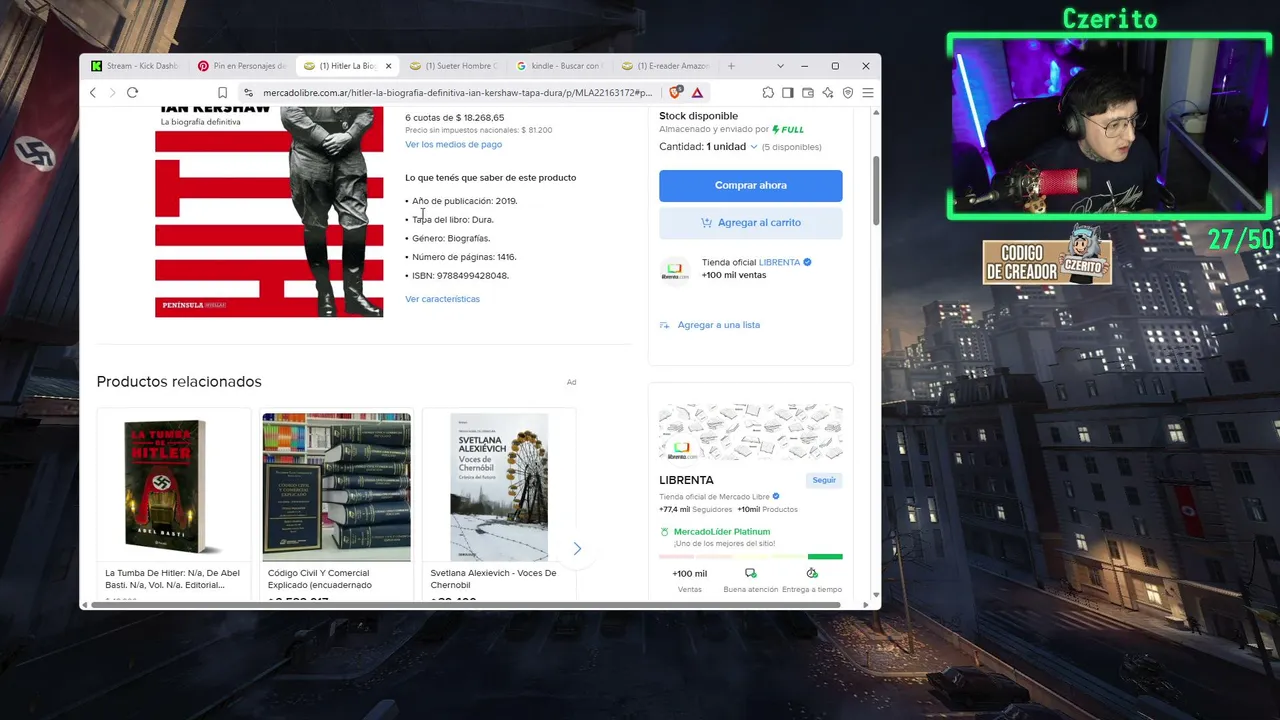Image resolution: width=1280 pixels, height=720 pixels.
Task: Click the green FULL lightning icon
Action: tap(776, 129)
